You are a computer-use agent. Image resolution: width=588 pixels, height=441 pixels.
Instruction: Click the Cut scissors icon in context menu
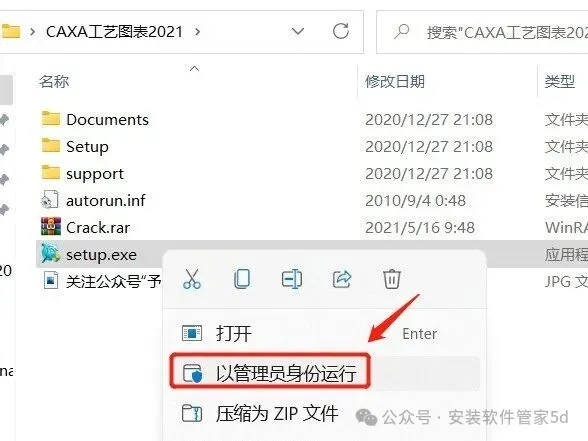tap(192, 279)
